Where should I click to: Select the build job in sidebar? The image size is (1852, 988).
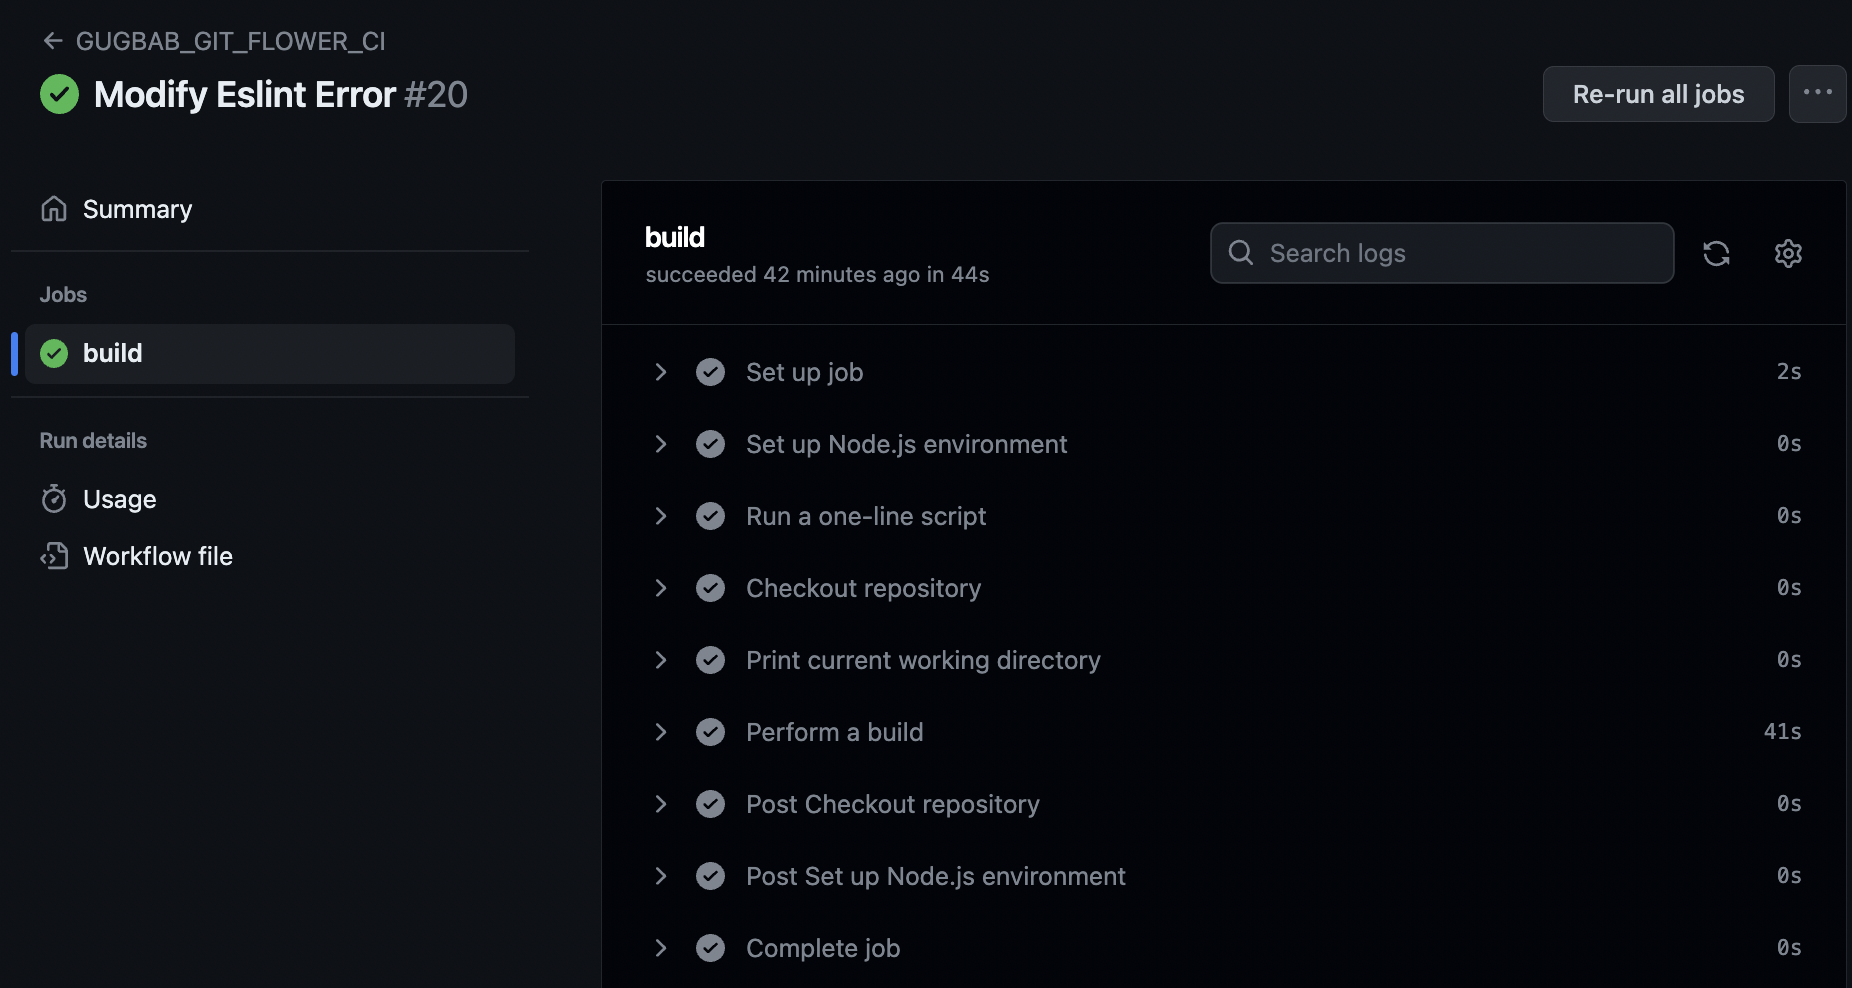[270, 353]
